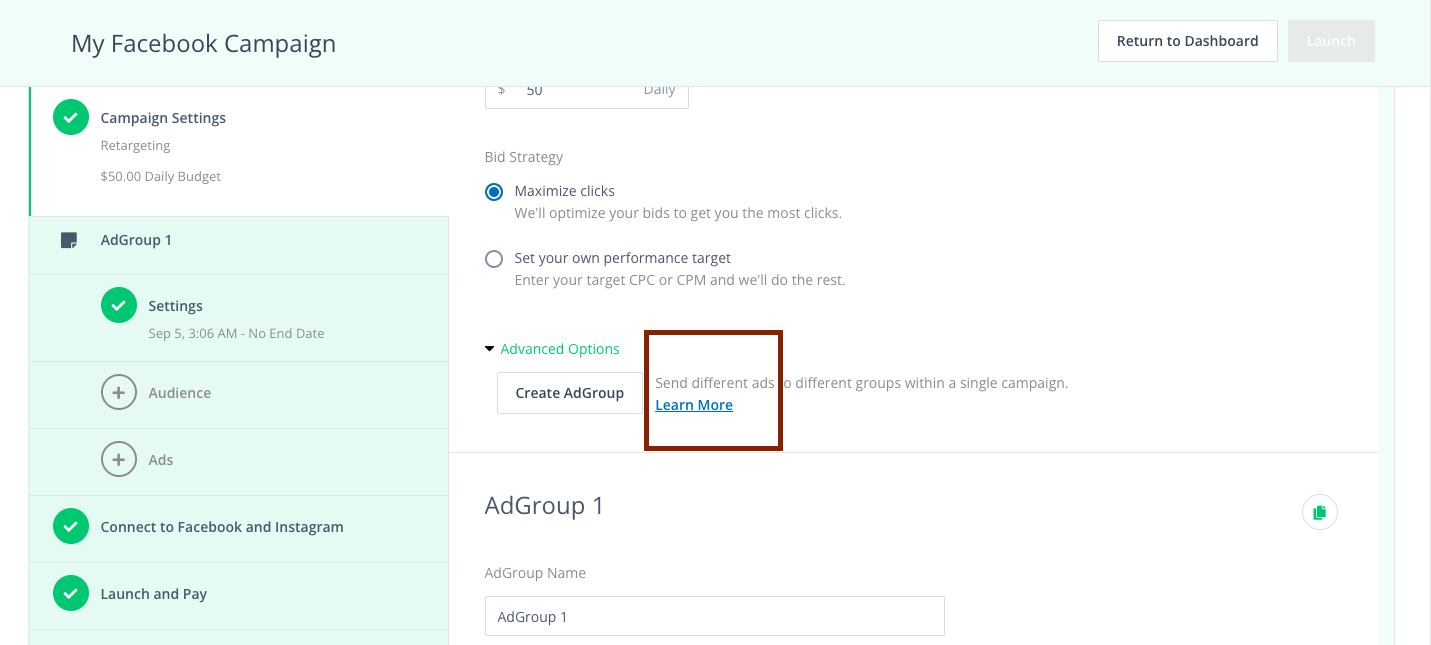Click the Settings green checkmark icon

118,305
